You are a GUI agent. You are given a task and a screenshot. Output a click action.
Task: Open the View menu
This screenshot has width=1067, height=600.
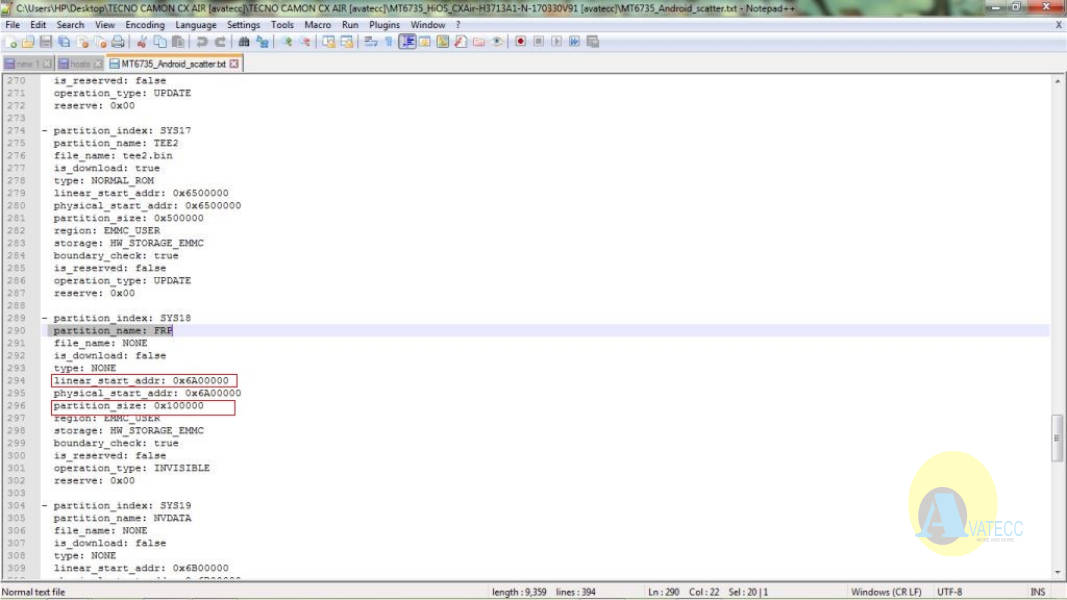105,24
